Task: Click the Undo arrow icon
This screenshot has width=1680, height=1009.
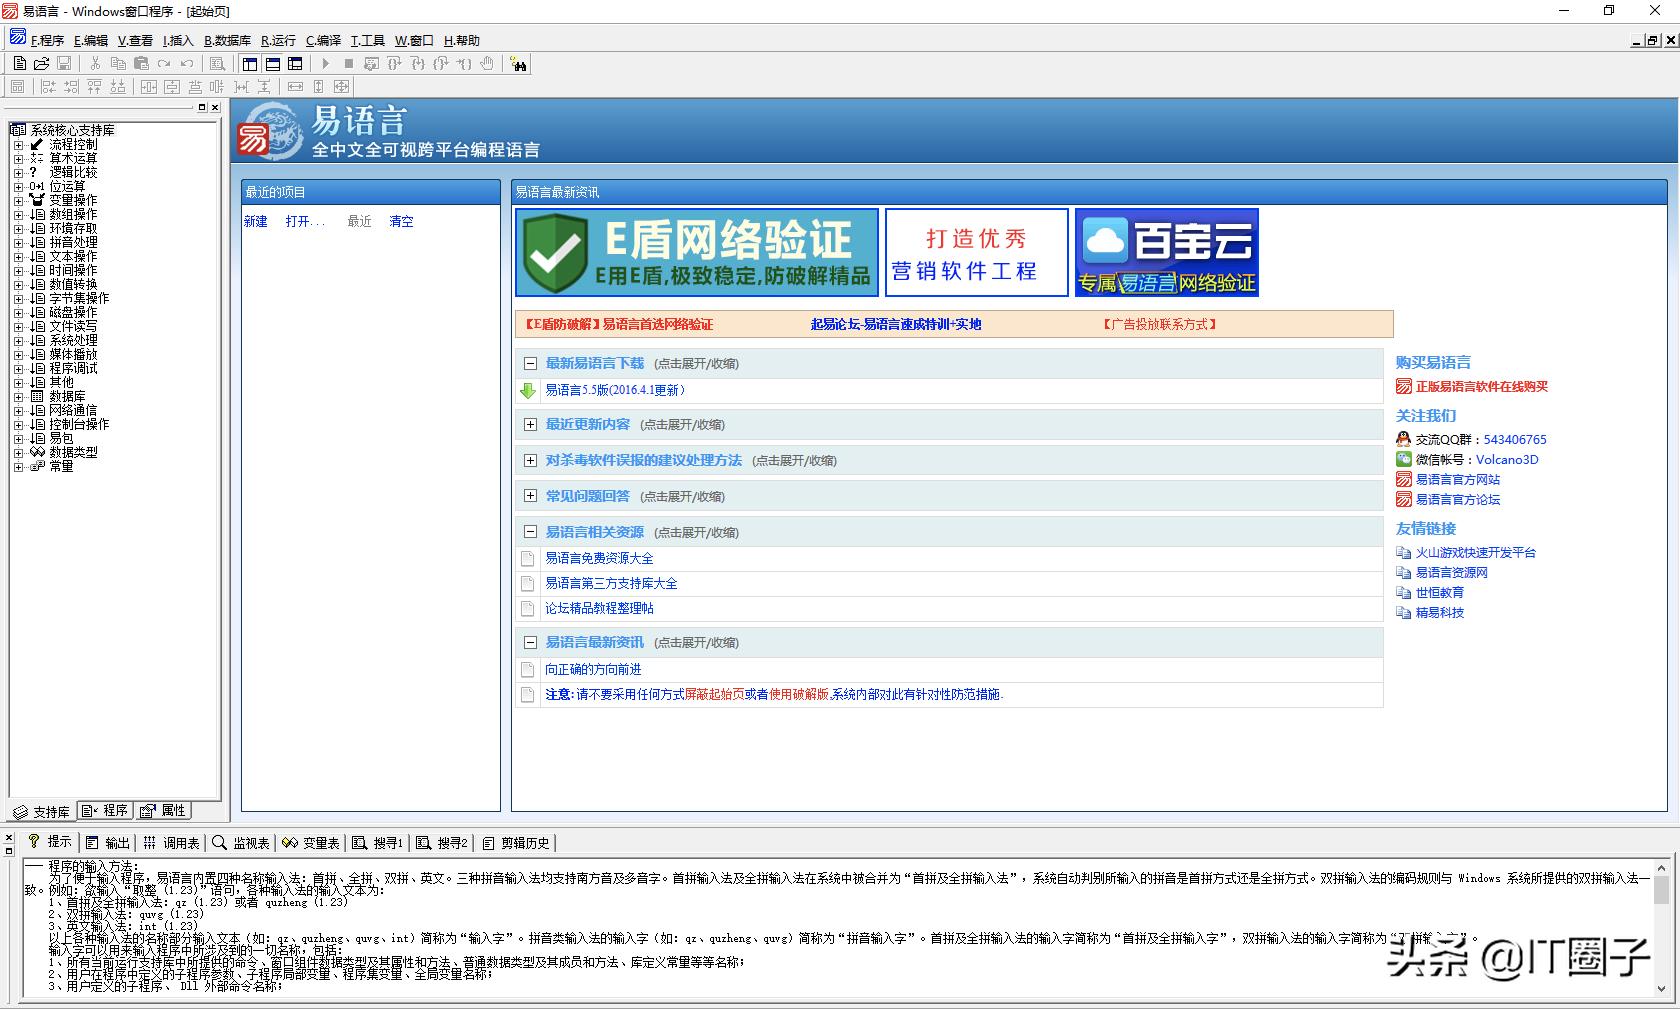Action: click(185, 63)
